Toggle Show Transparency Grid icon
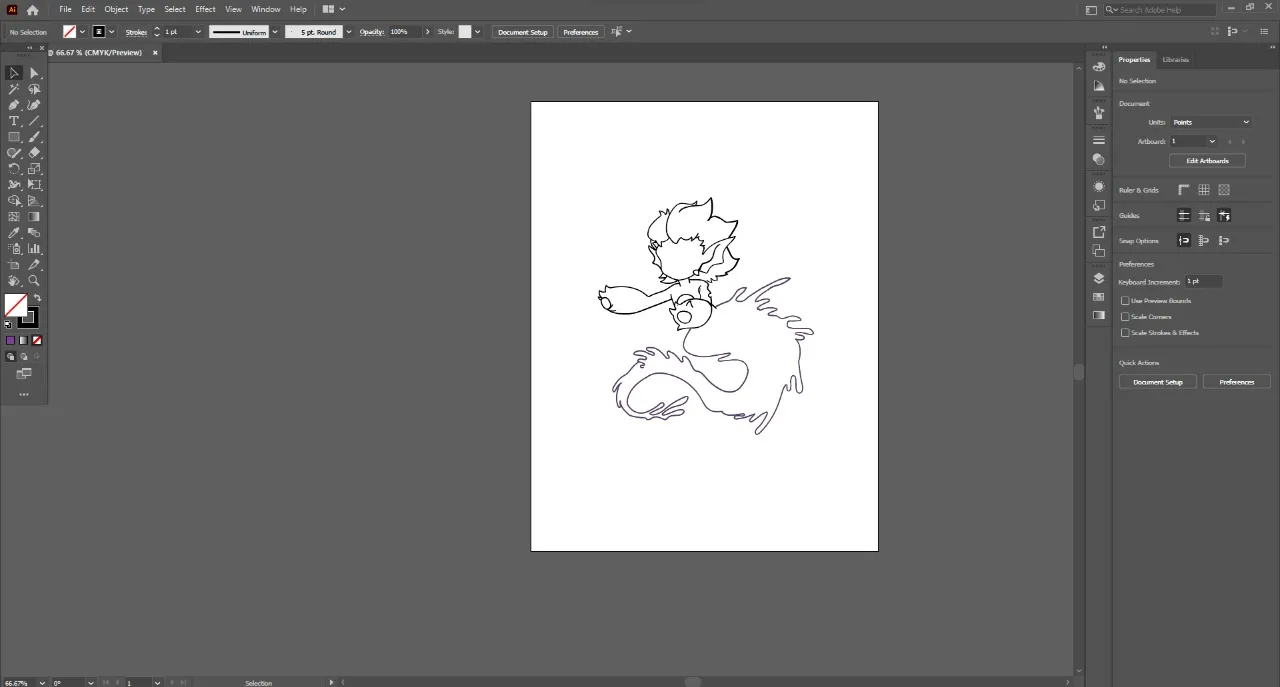Viewport: 1280px width, 687px height. [1224, 190]
